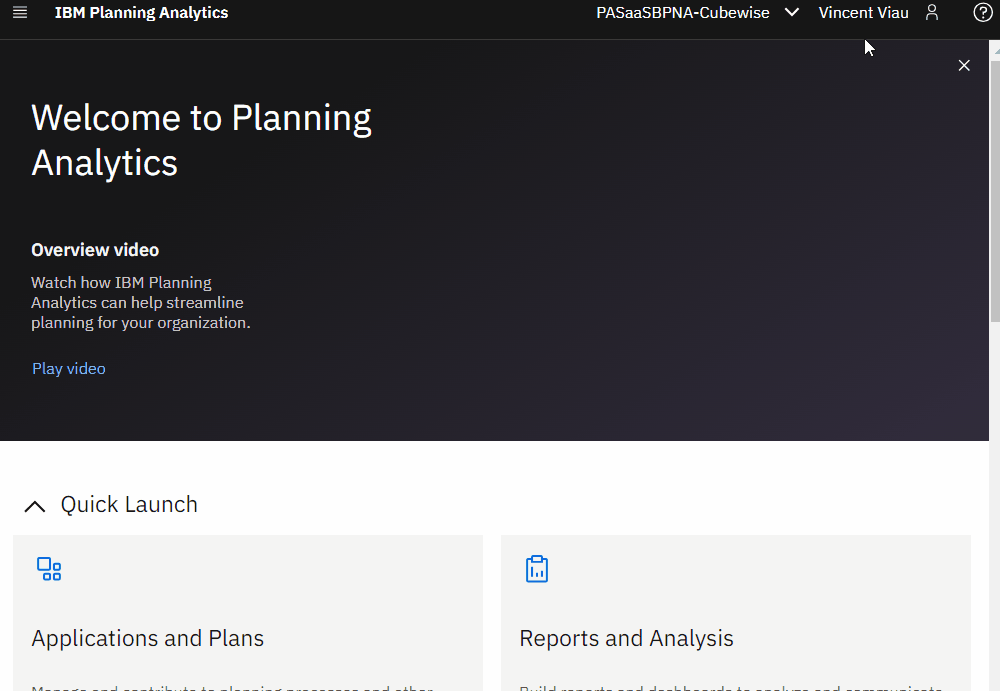Open the hamburger navigation menu
The width and height of the screenshot is (1000, 691).
tap(20, 13)
